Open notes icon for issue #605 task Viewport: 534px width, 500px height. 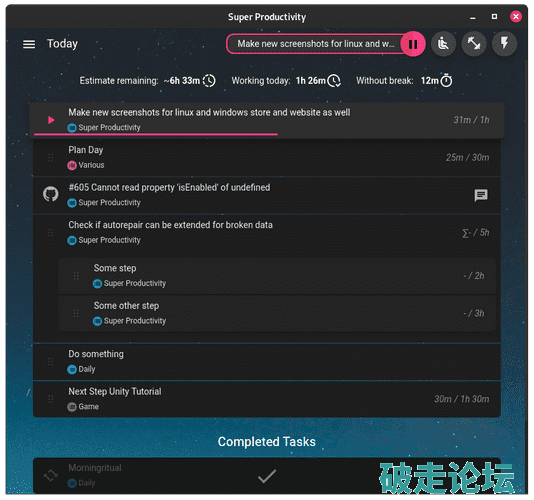click(x=481, y=196)
